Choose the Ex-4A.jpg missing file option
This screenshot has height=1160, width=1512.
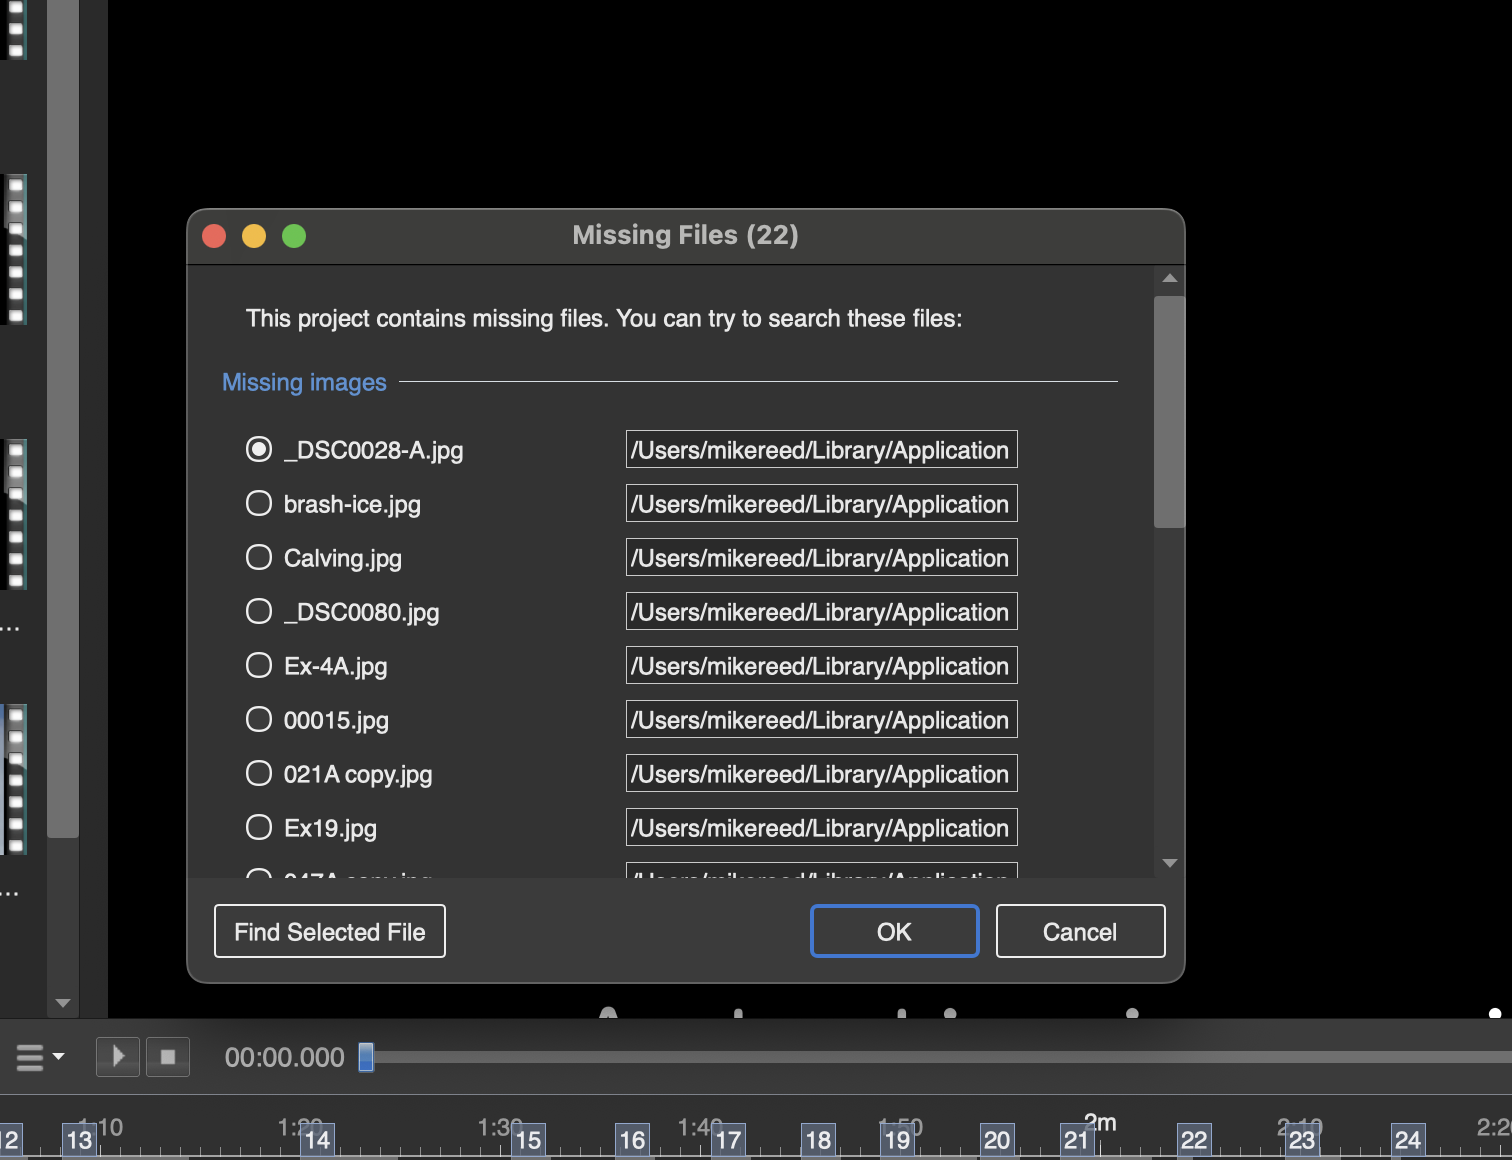259,666
